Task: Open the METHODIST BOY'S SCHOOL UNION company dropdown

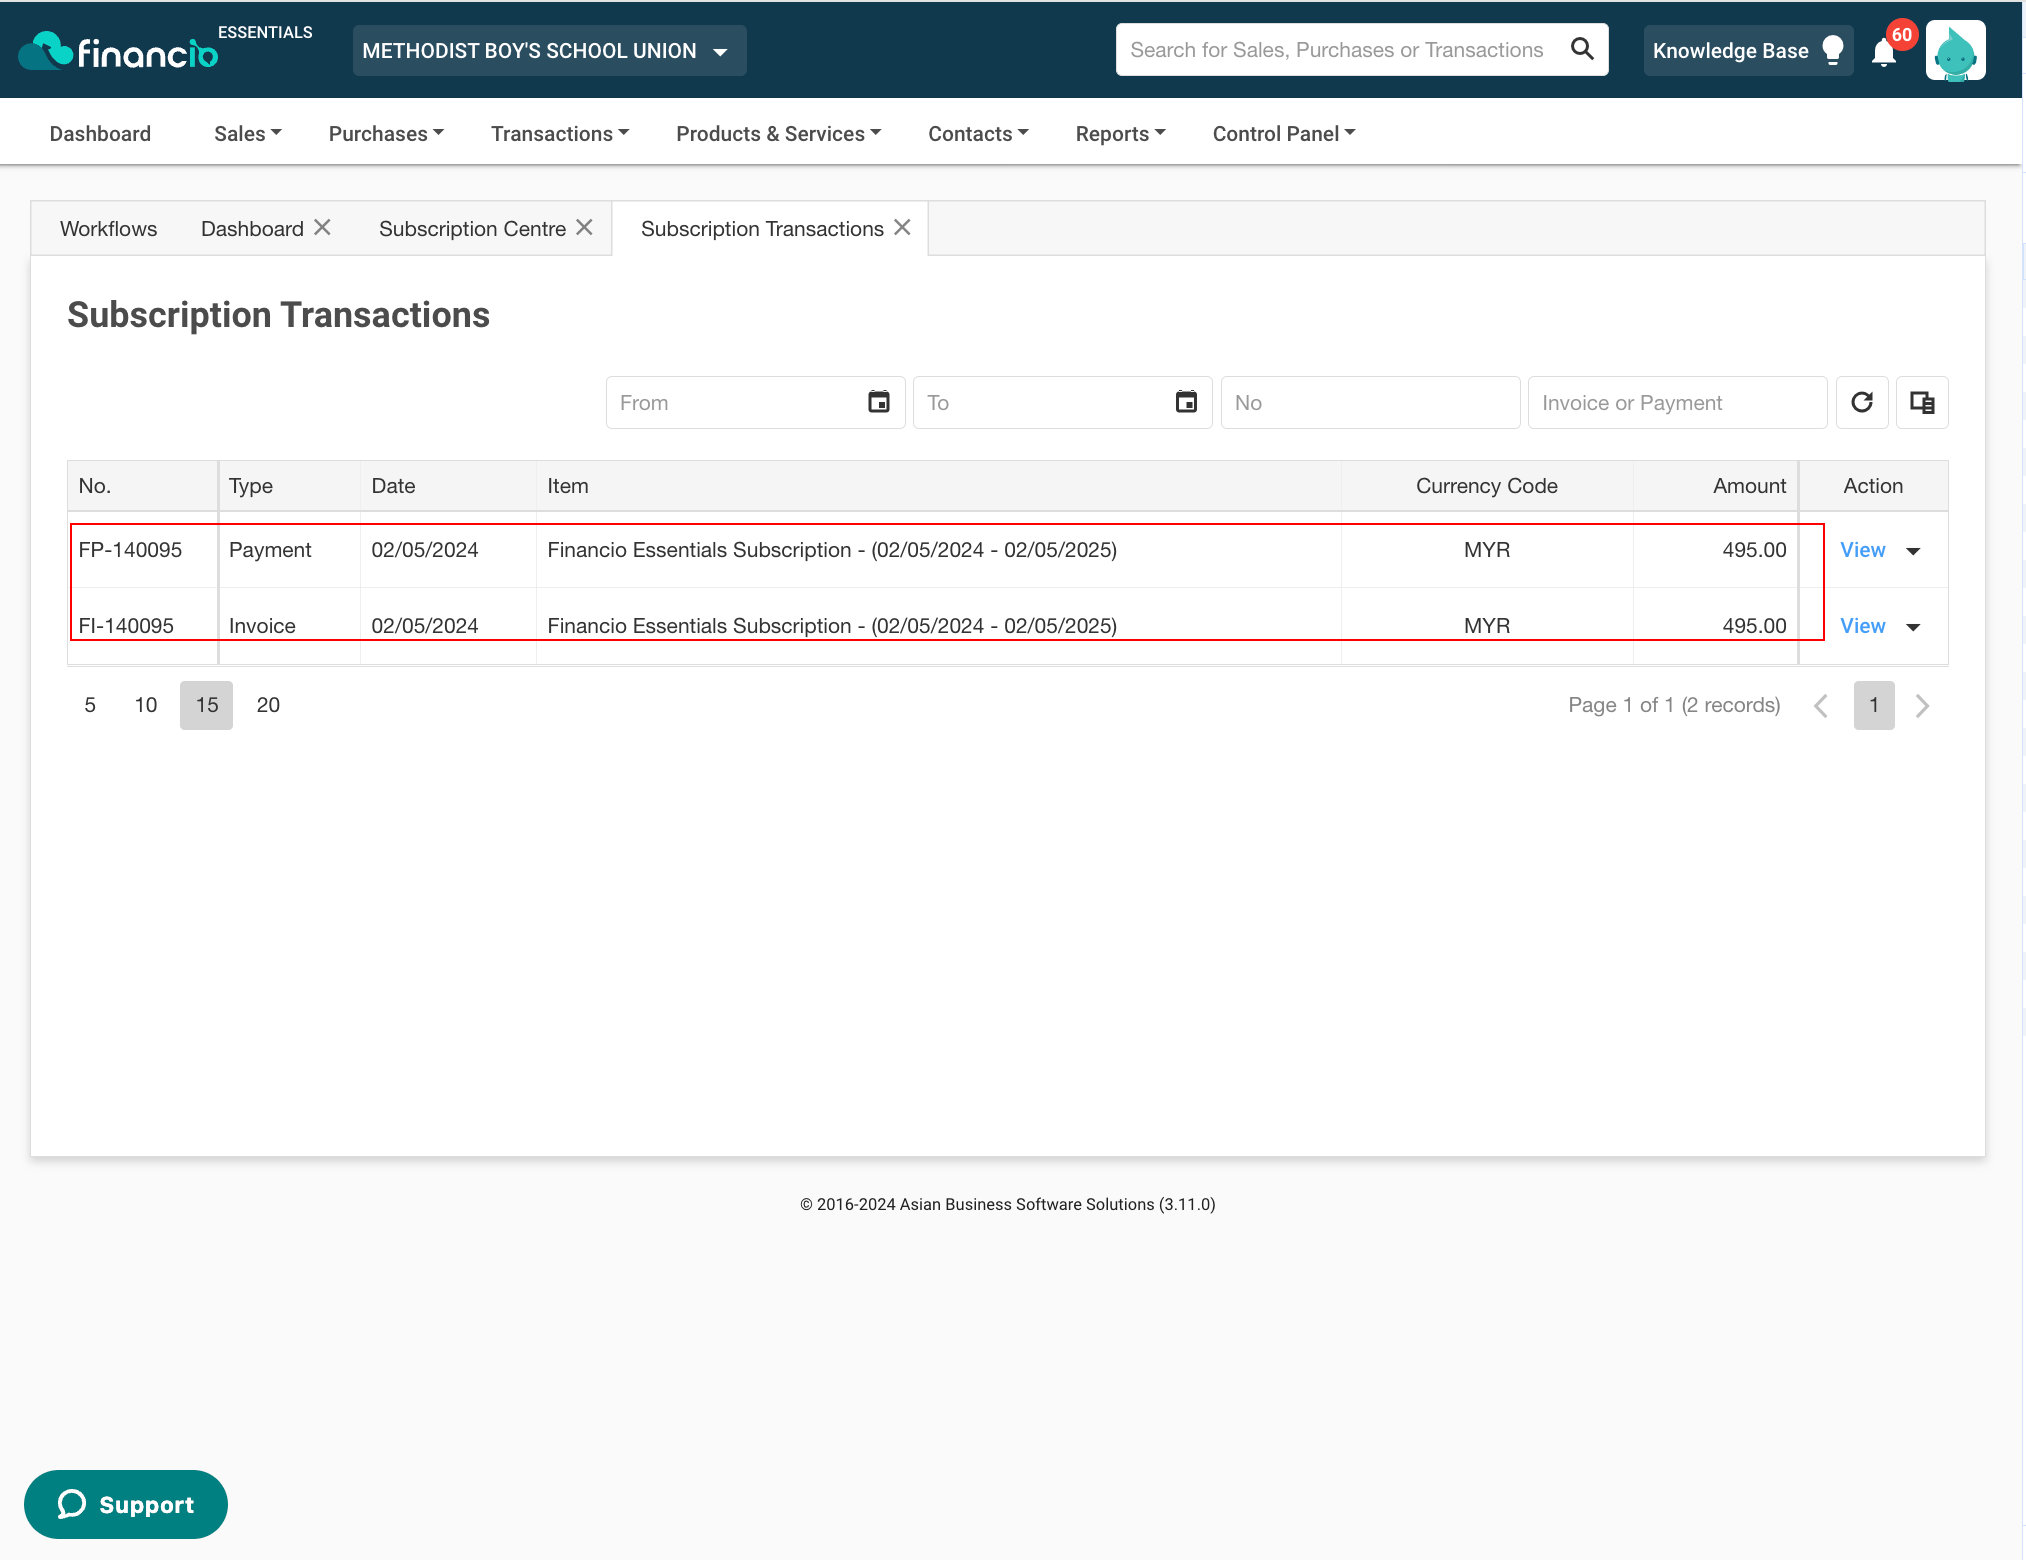Action: click(549, 50)
